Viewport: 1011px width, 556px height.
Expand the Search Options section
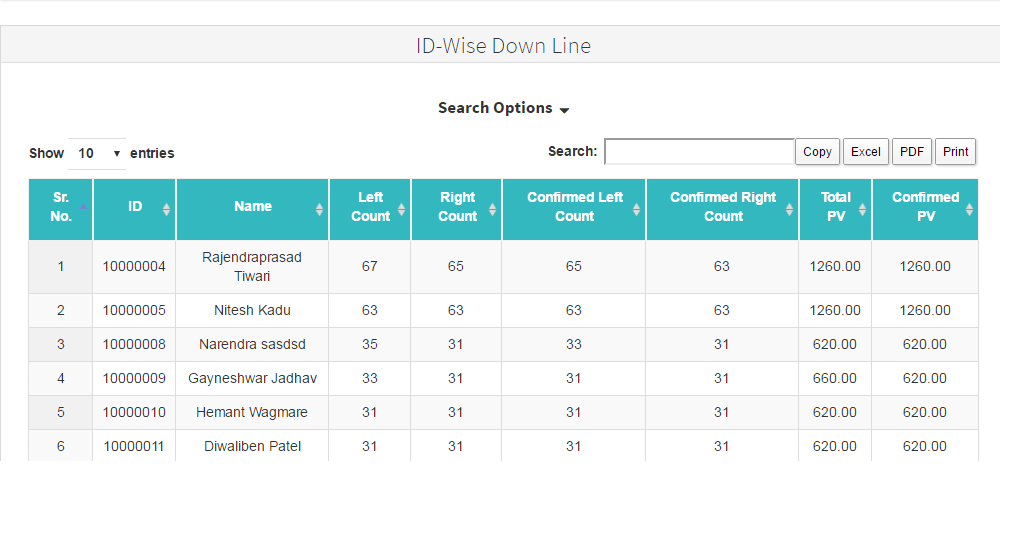coord(503,108)
